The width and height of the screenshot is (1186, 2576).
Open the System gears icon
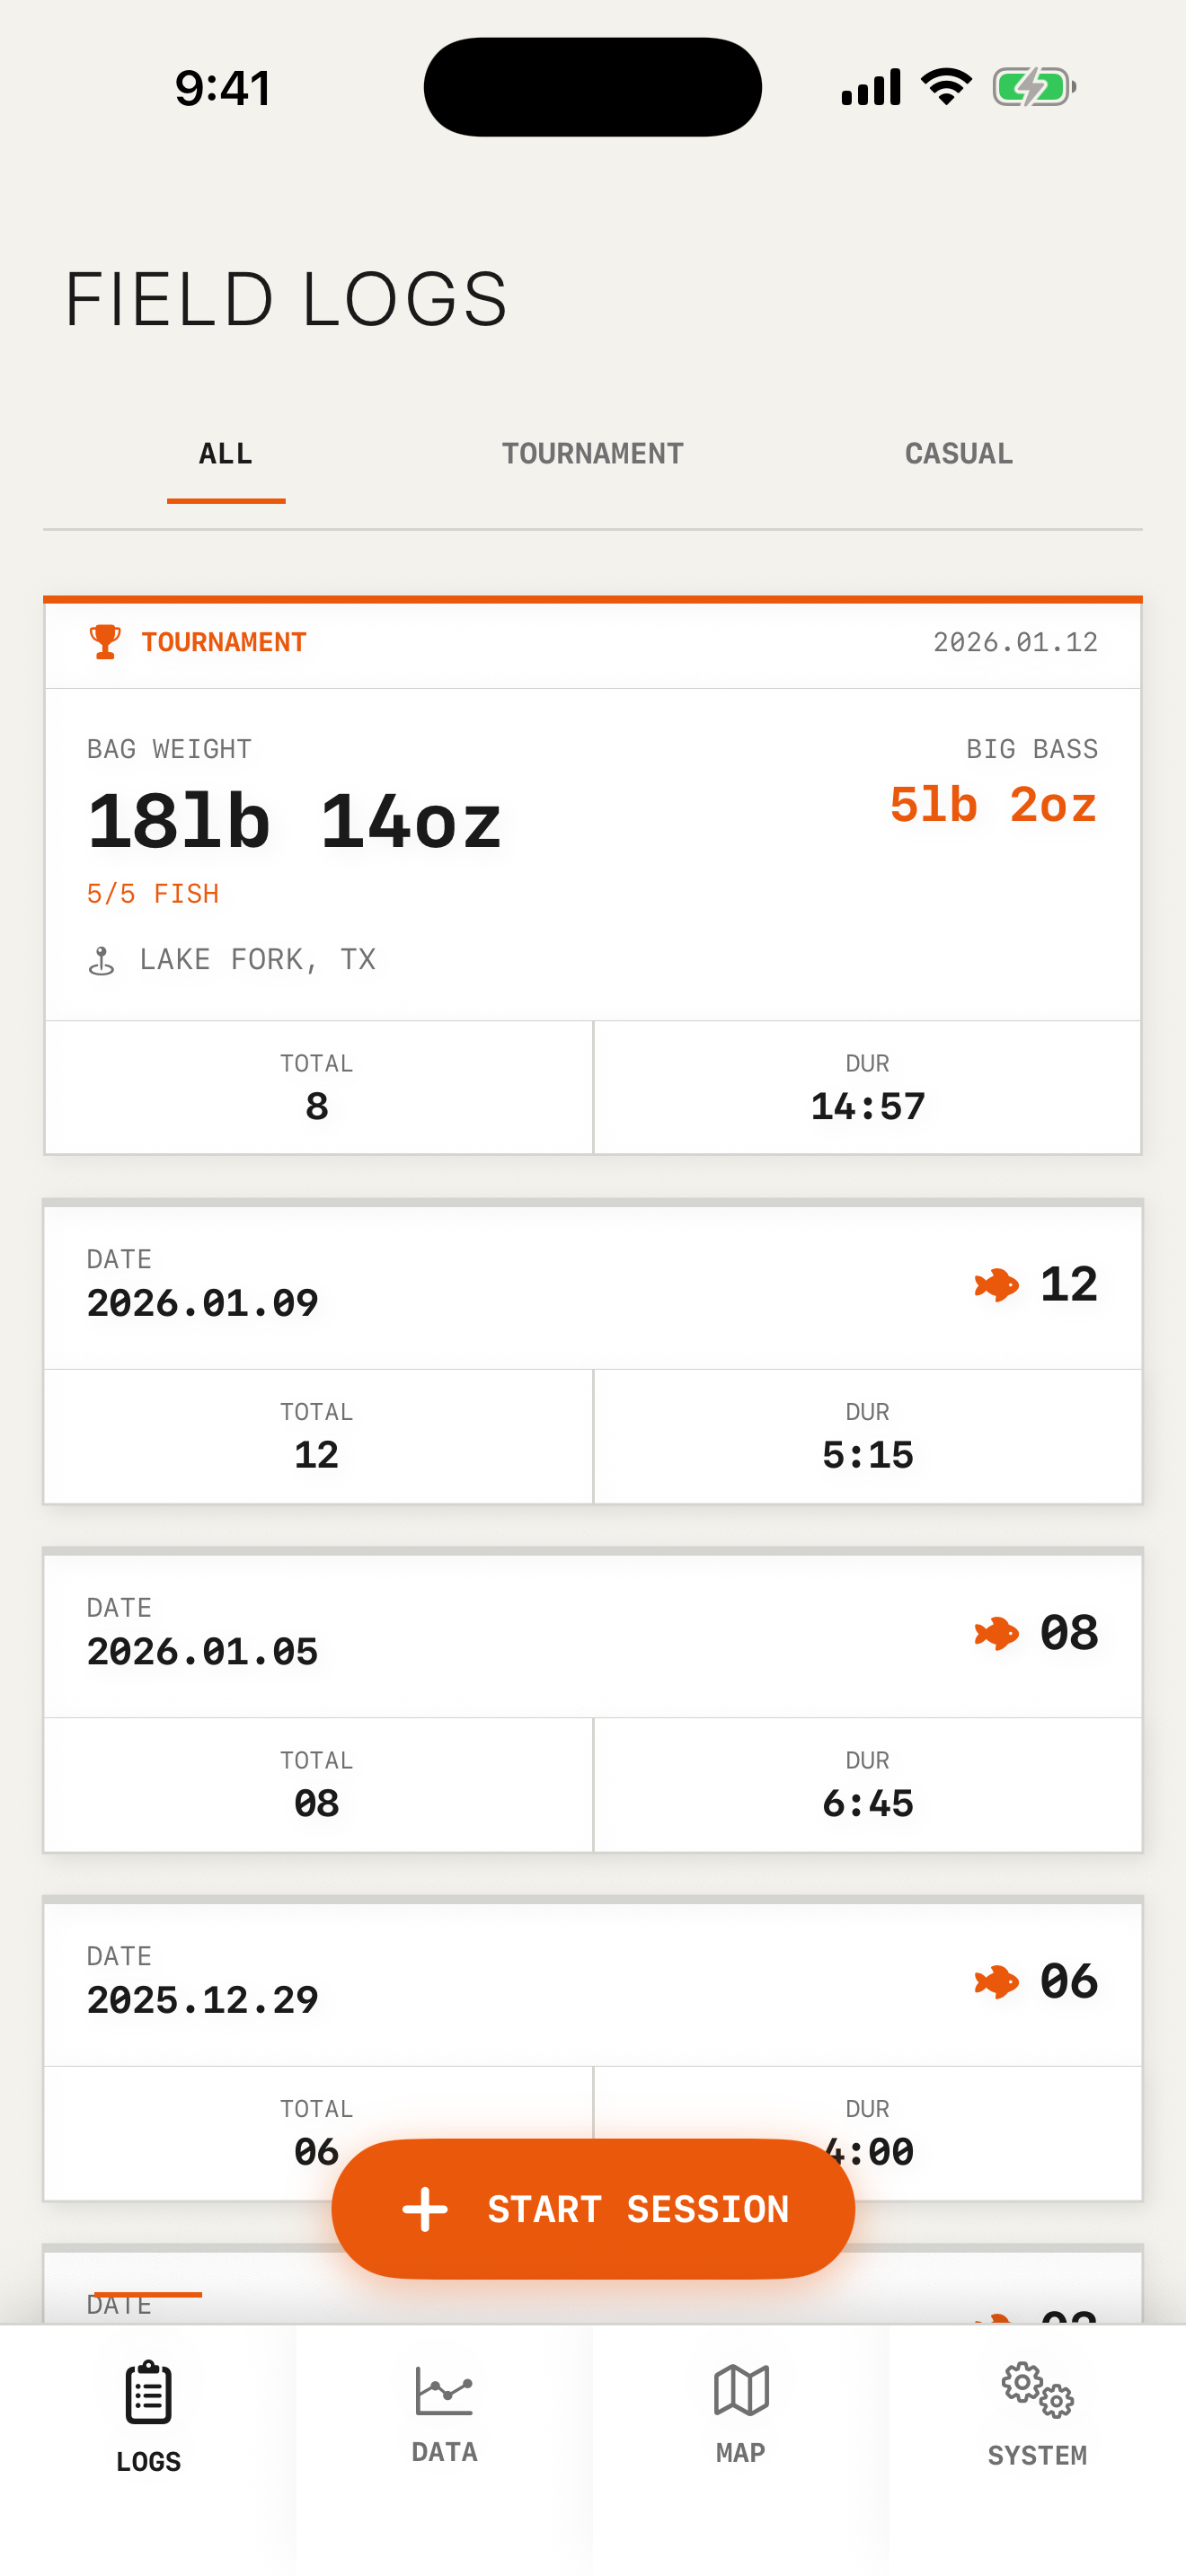point(1037,2391)
